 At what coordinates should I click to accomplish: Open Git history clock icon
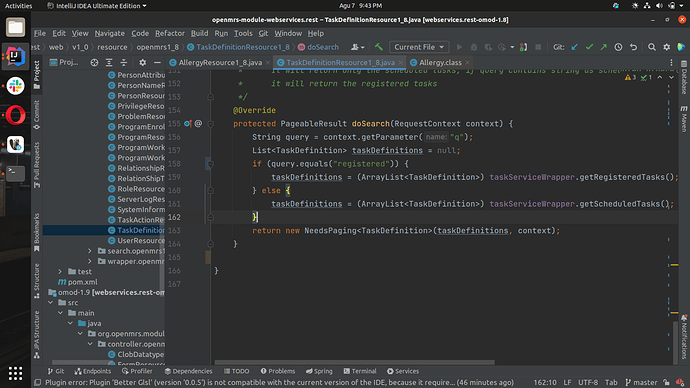click(x=618, y=47)
